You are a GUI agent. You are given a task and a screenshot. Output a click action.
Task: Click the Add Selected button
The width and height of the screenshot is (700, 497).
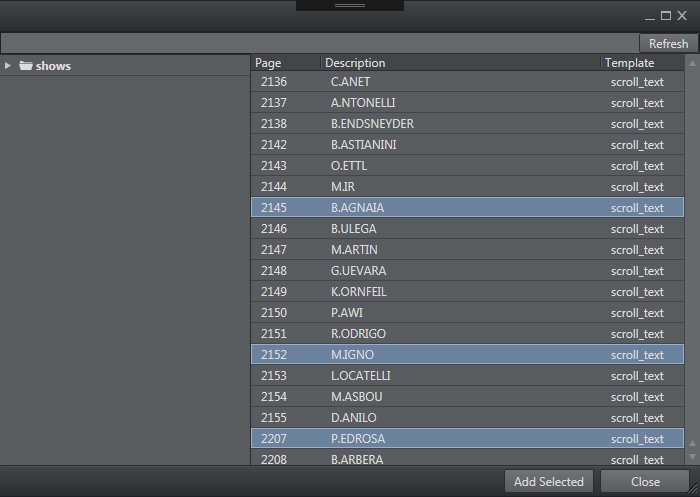(549, 481)
